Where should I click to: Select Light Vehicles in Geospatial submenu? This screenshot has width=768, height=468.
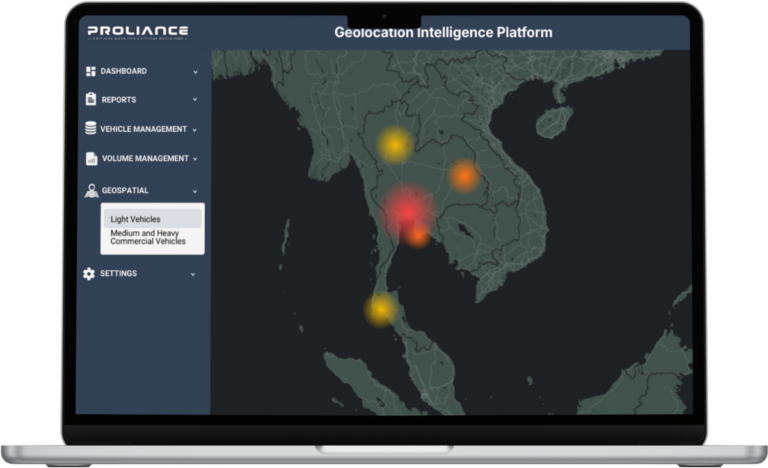pyautogui.click(x=152, y=219)
